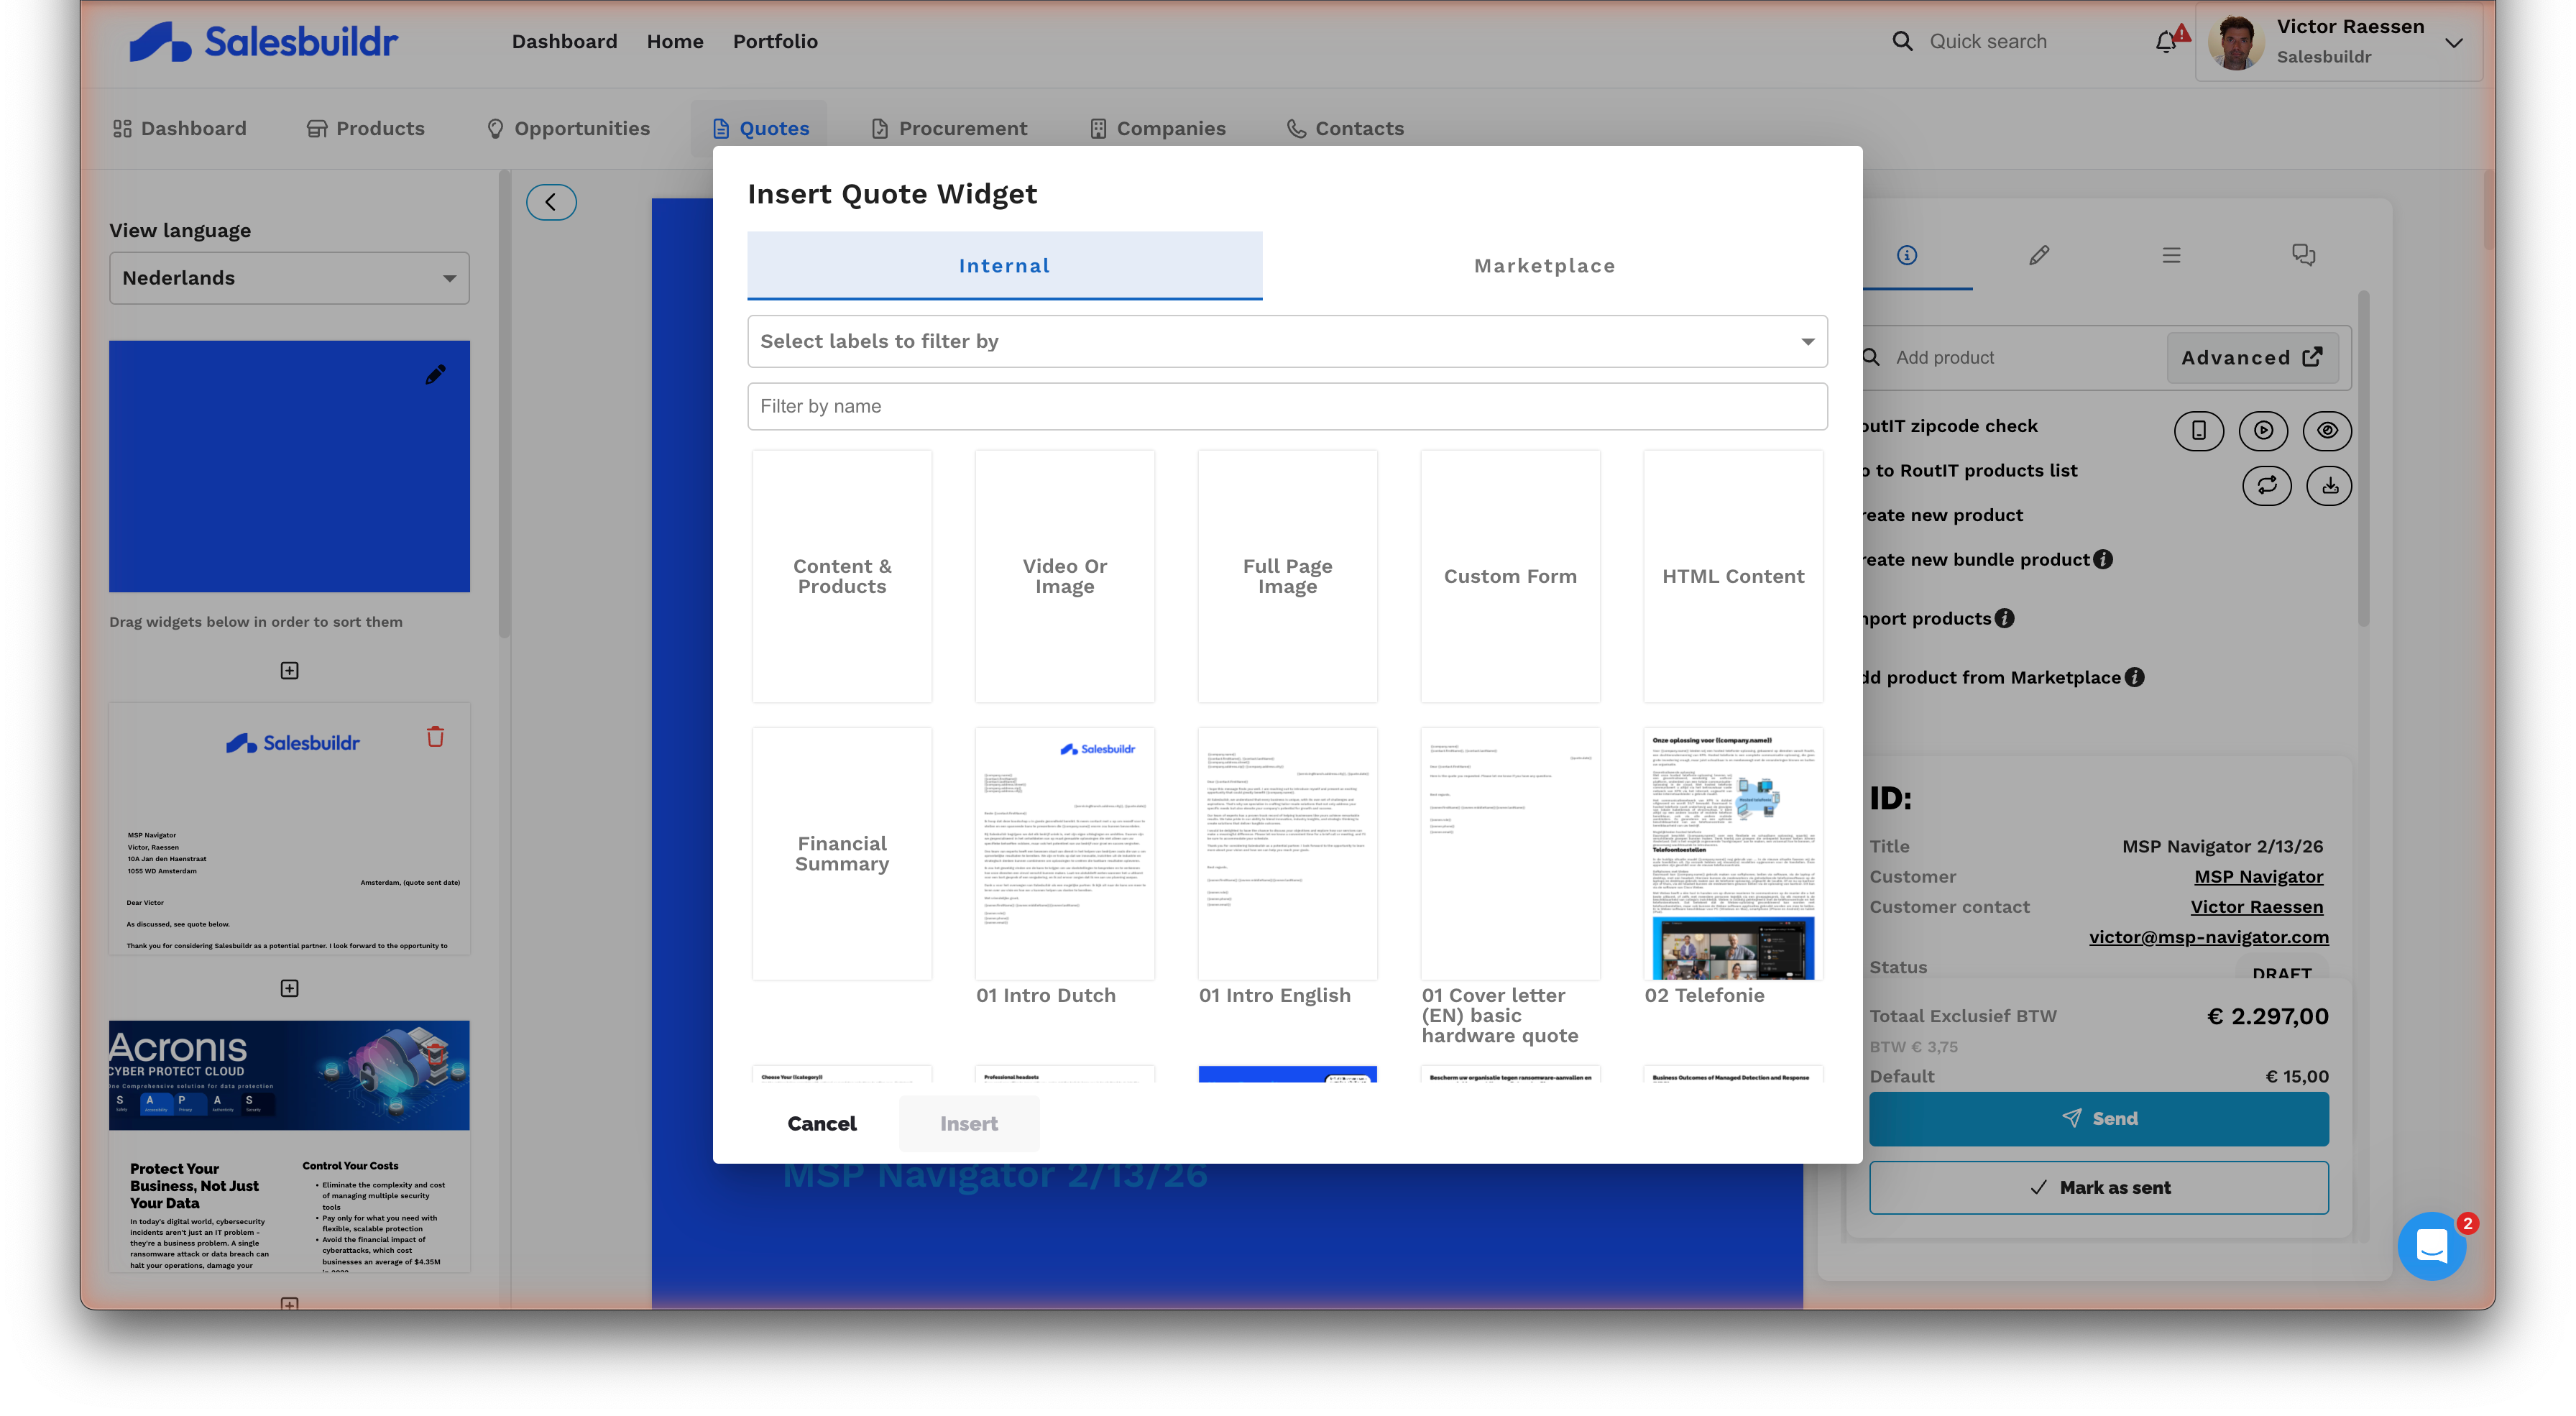This screenshot has height=1416, width=2576.
Task: Select the Full Page Image widget
Action: click(x=1287, y=576)
